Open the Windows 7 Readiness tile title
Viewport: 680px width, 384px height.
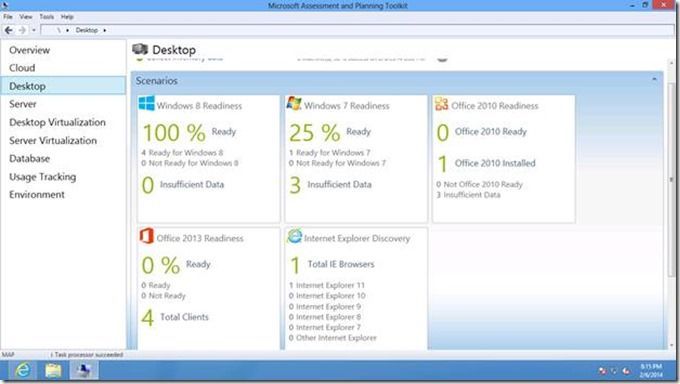point(347,105)
